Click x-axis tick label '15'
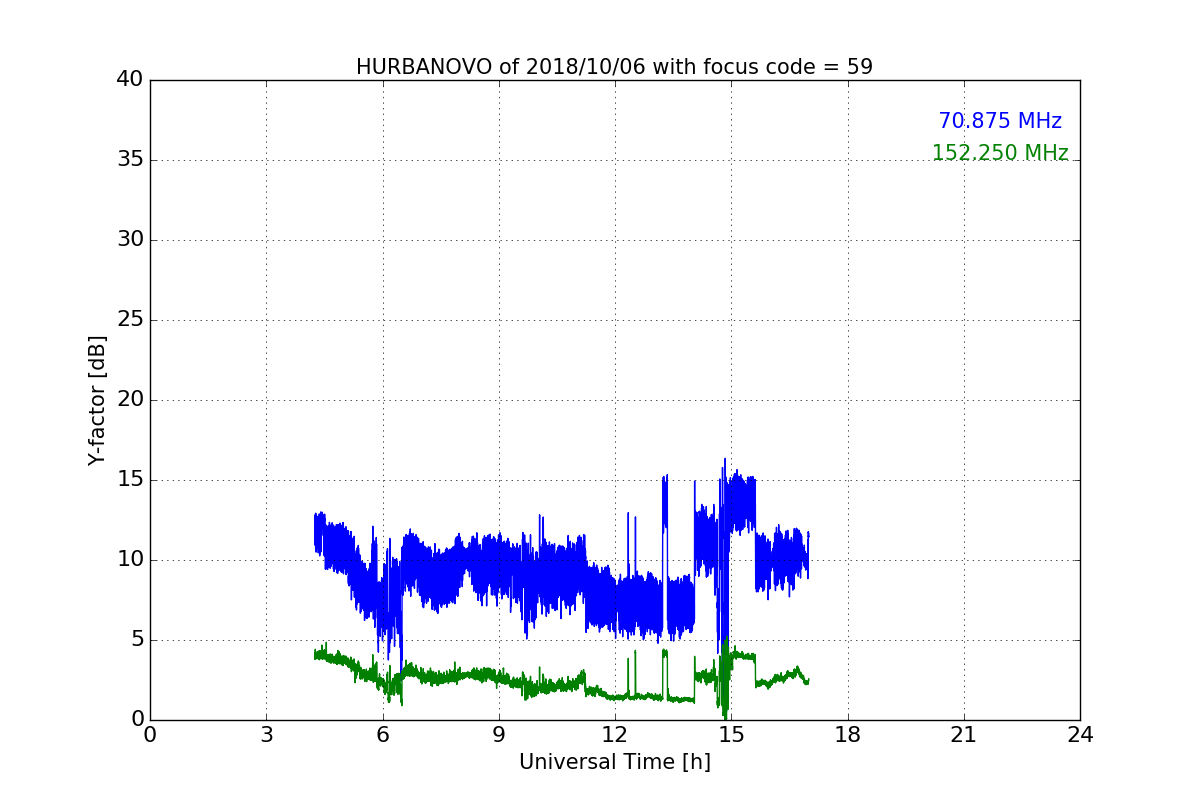 [731, 735]
